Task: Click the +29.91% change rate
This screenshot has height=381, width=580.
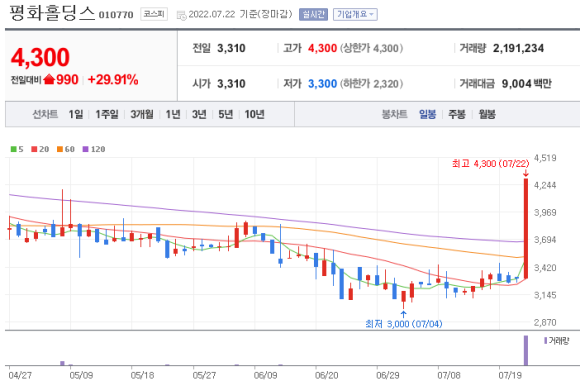Action: click(113, 80)
